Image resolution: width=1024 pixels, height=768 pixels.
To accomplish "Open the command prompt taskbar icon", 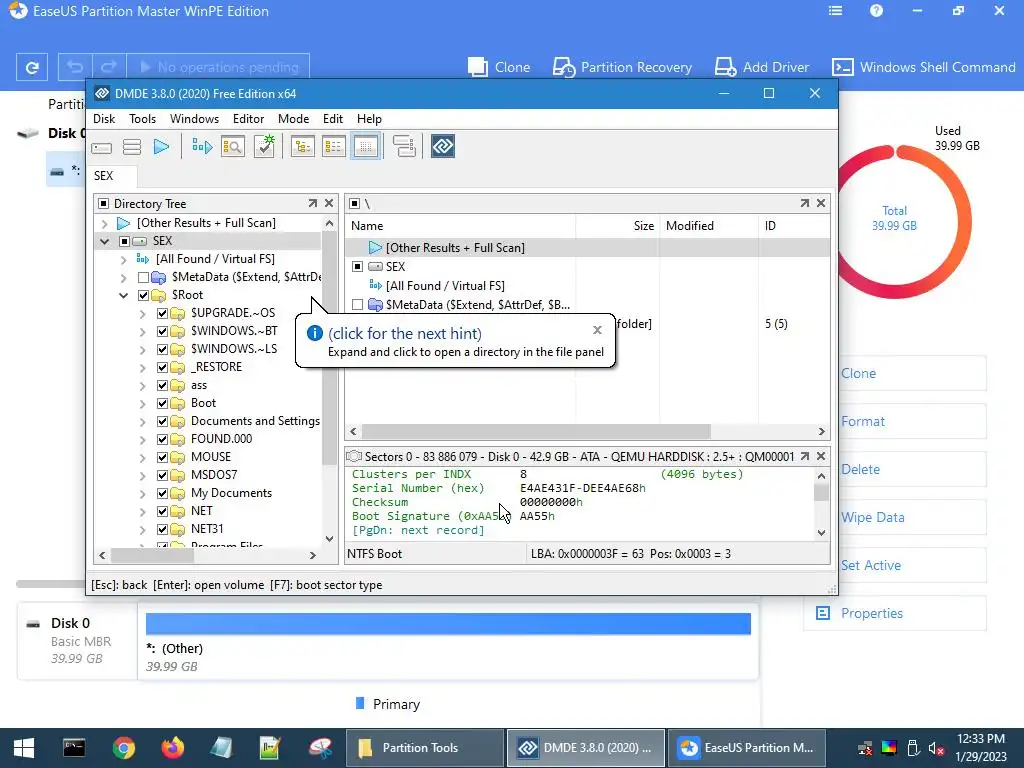I will [x=74, y=748].
